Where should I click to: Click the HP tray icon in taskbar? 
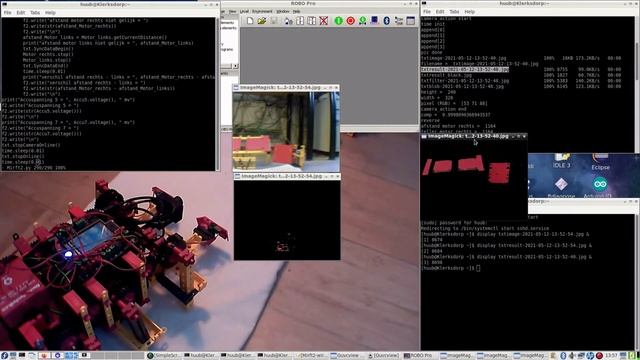[x=590, y=356]
